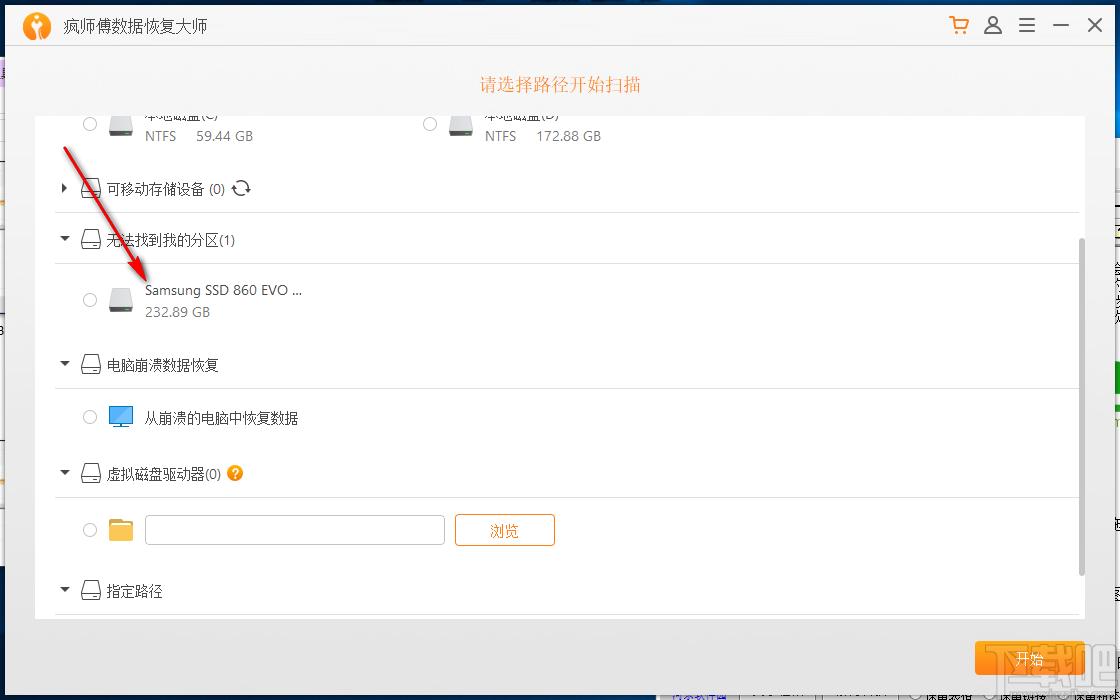Collapse the 指定路径 section arrow
Viewport: 1120px width, 700px height.
pyautogui.click(x=65, y=590)
